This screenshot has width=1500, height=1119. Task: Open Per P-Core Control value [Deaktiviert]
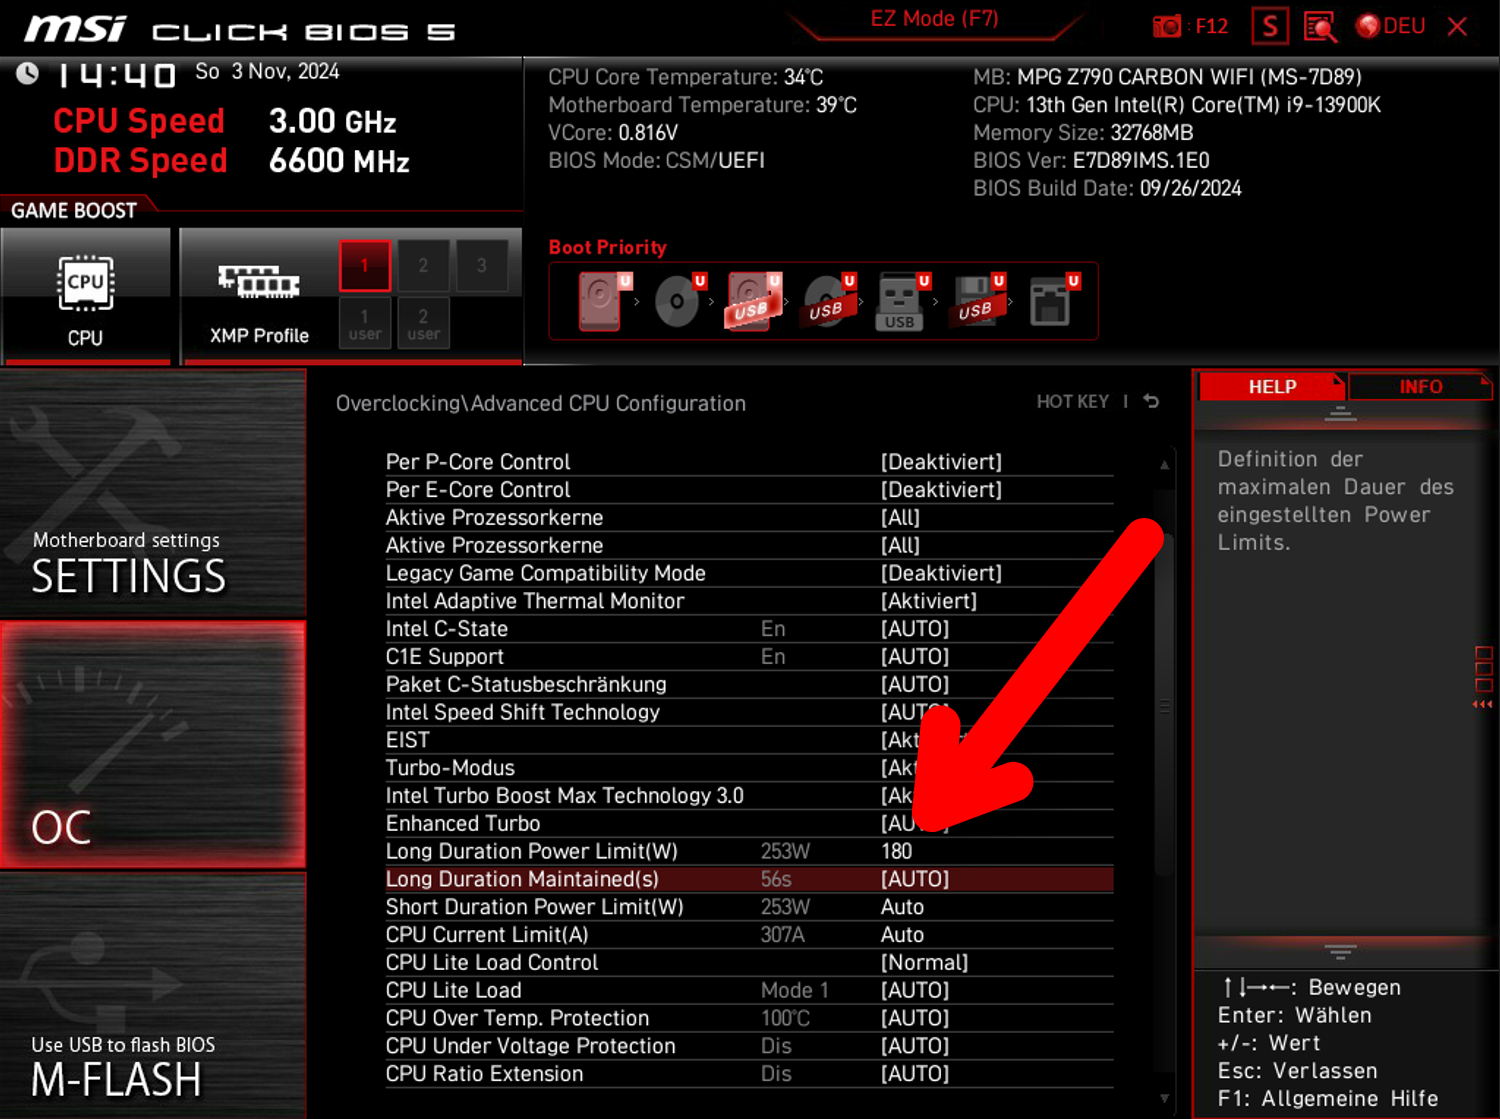pyautogui.click(x=941, y=462)
